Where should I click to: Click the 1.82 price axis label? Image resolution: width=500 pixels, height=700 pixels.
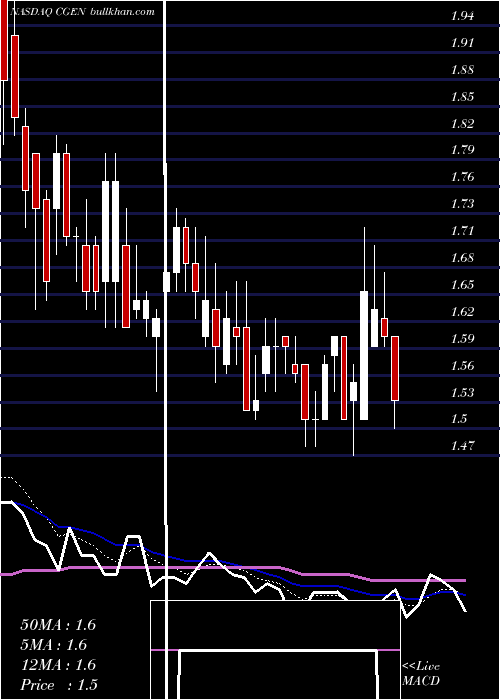coord(462,124)
